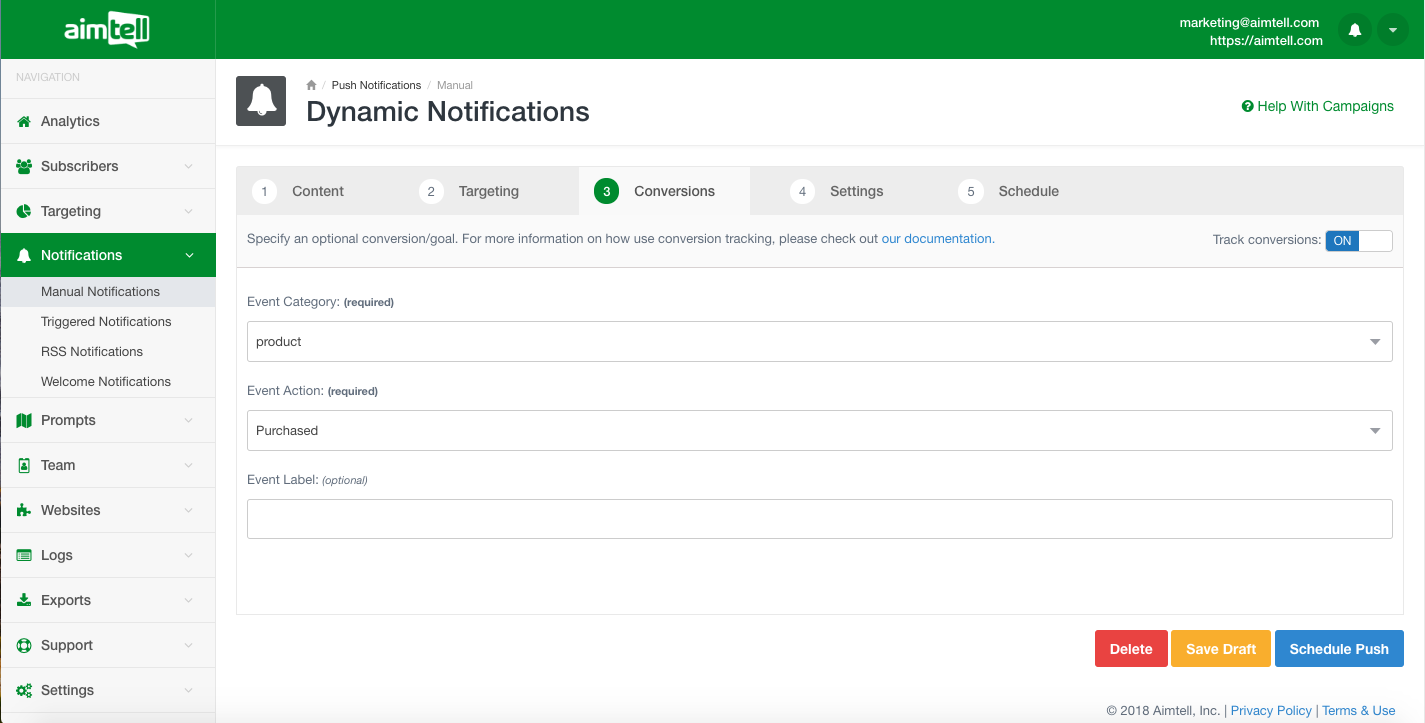Open the Prompts section icon
The width and height of the screenshot is (1425, 723).
tap(22, 420)
